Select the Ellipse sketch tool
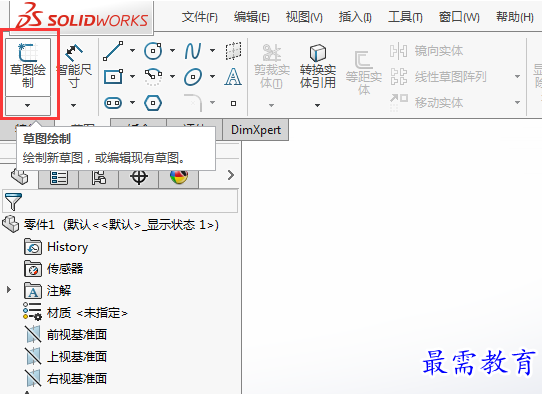Viewport: 544px width, 394px height. click(193, 77)
